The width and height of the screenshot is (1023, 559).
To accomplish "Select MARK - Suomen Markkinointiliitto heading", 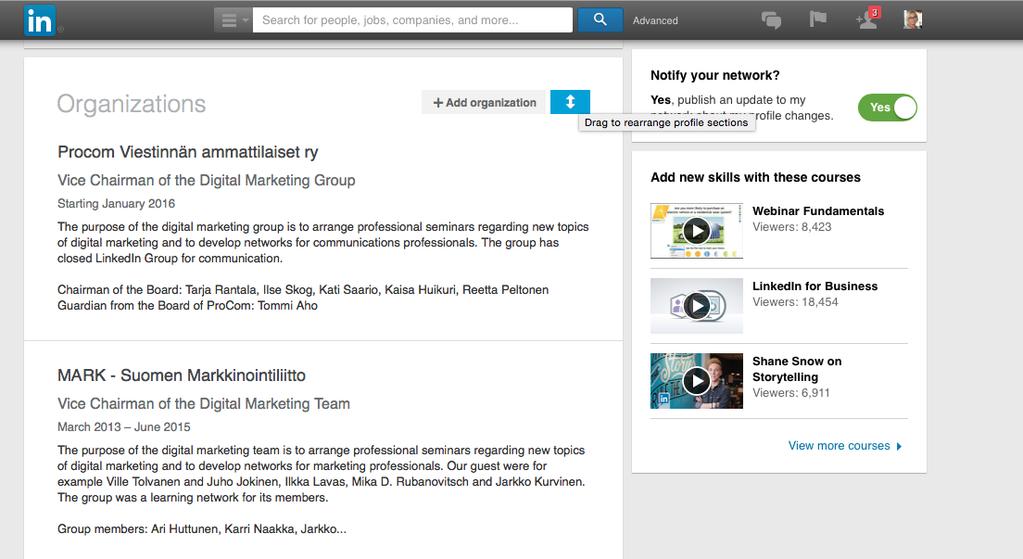I will 181,375.
